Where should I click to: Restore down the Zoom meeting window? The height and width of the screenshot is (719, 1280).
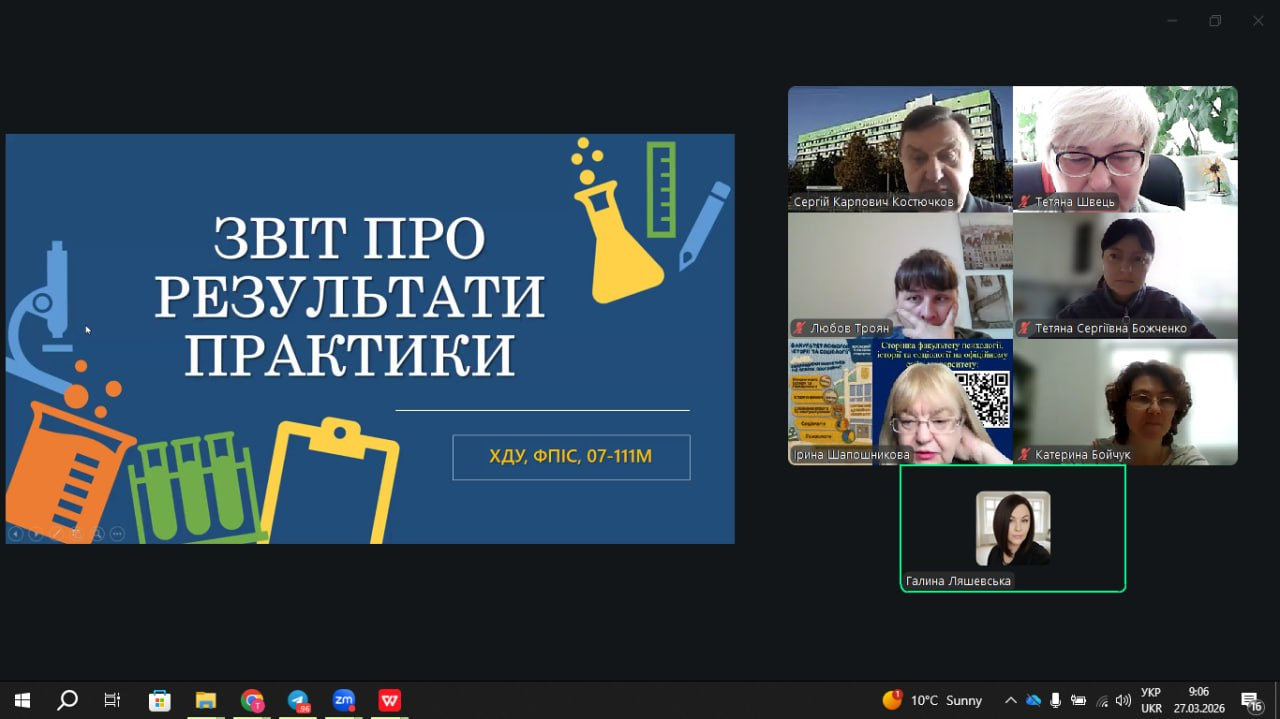click(1215, 21)
